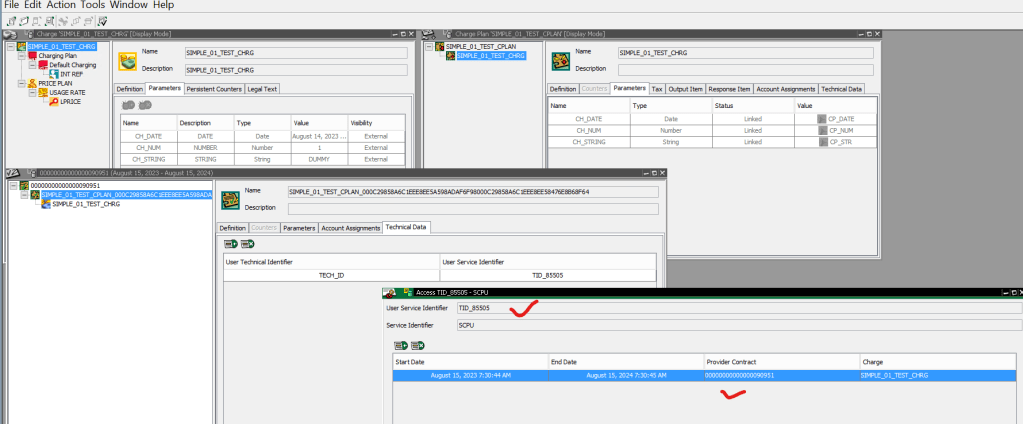Click the checkmark verify icon in main toolbar

[x=103, y=22]
